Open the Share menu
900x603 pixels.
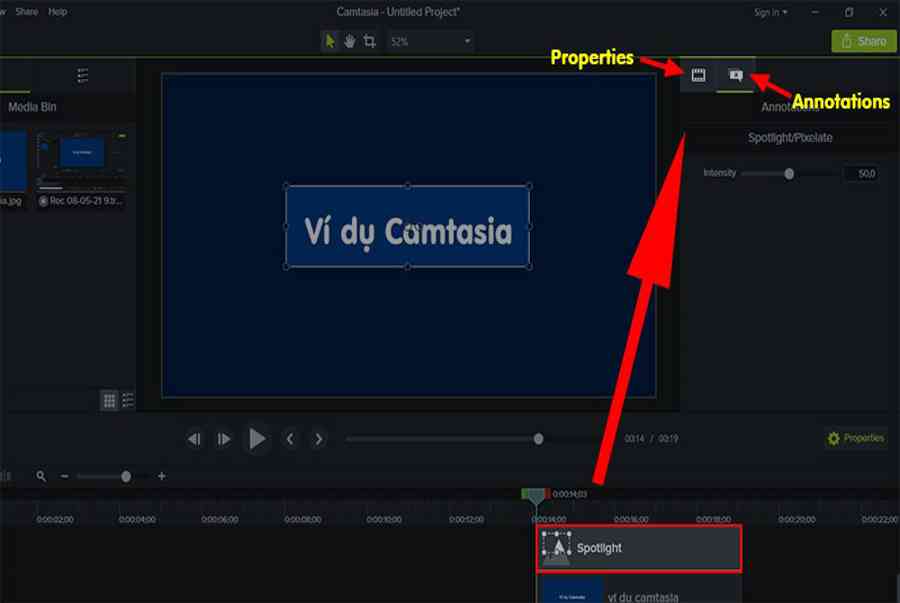(x=26, y=11)
